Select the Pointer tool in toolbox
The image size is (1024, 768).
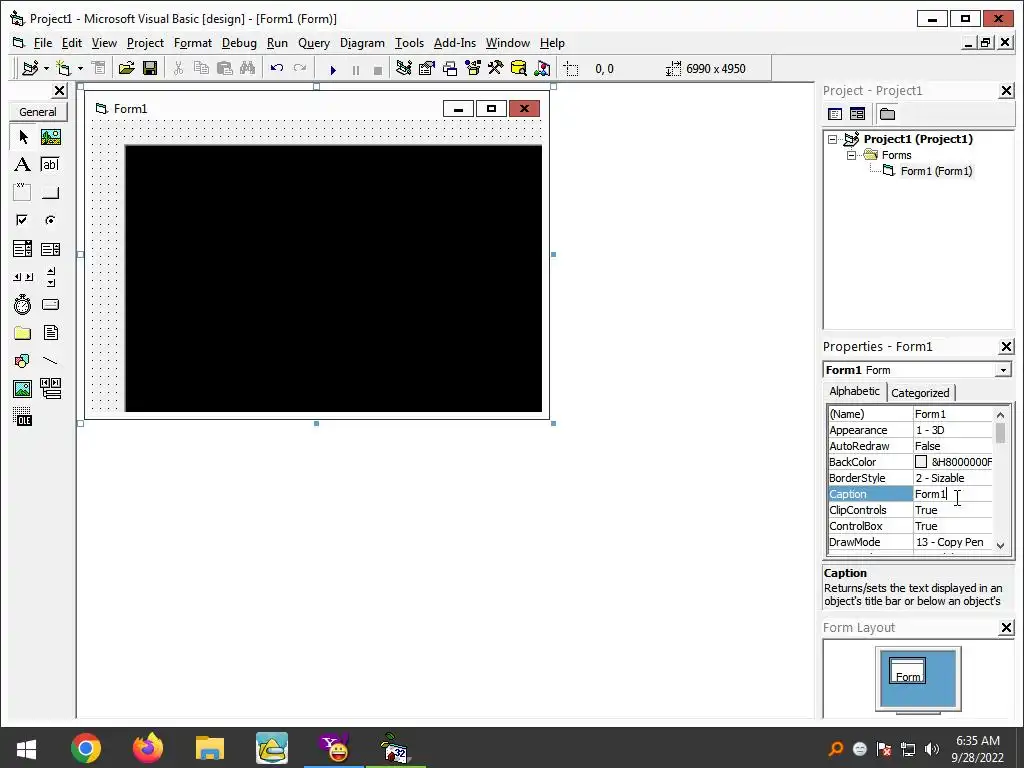(x=24, y=137)
